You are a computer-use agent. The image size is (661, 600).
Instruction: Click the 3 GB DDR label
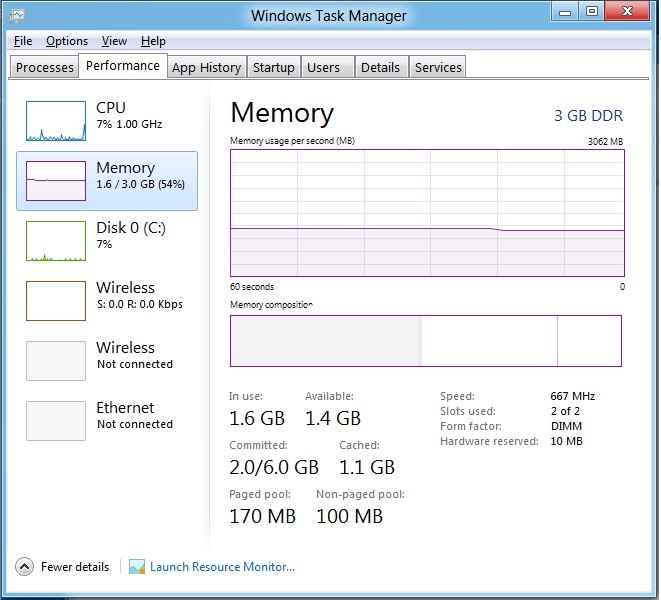tap(588, 116)
